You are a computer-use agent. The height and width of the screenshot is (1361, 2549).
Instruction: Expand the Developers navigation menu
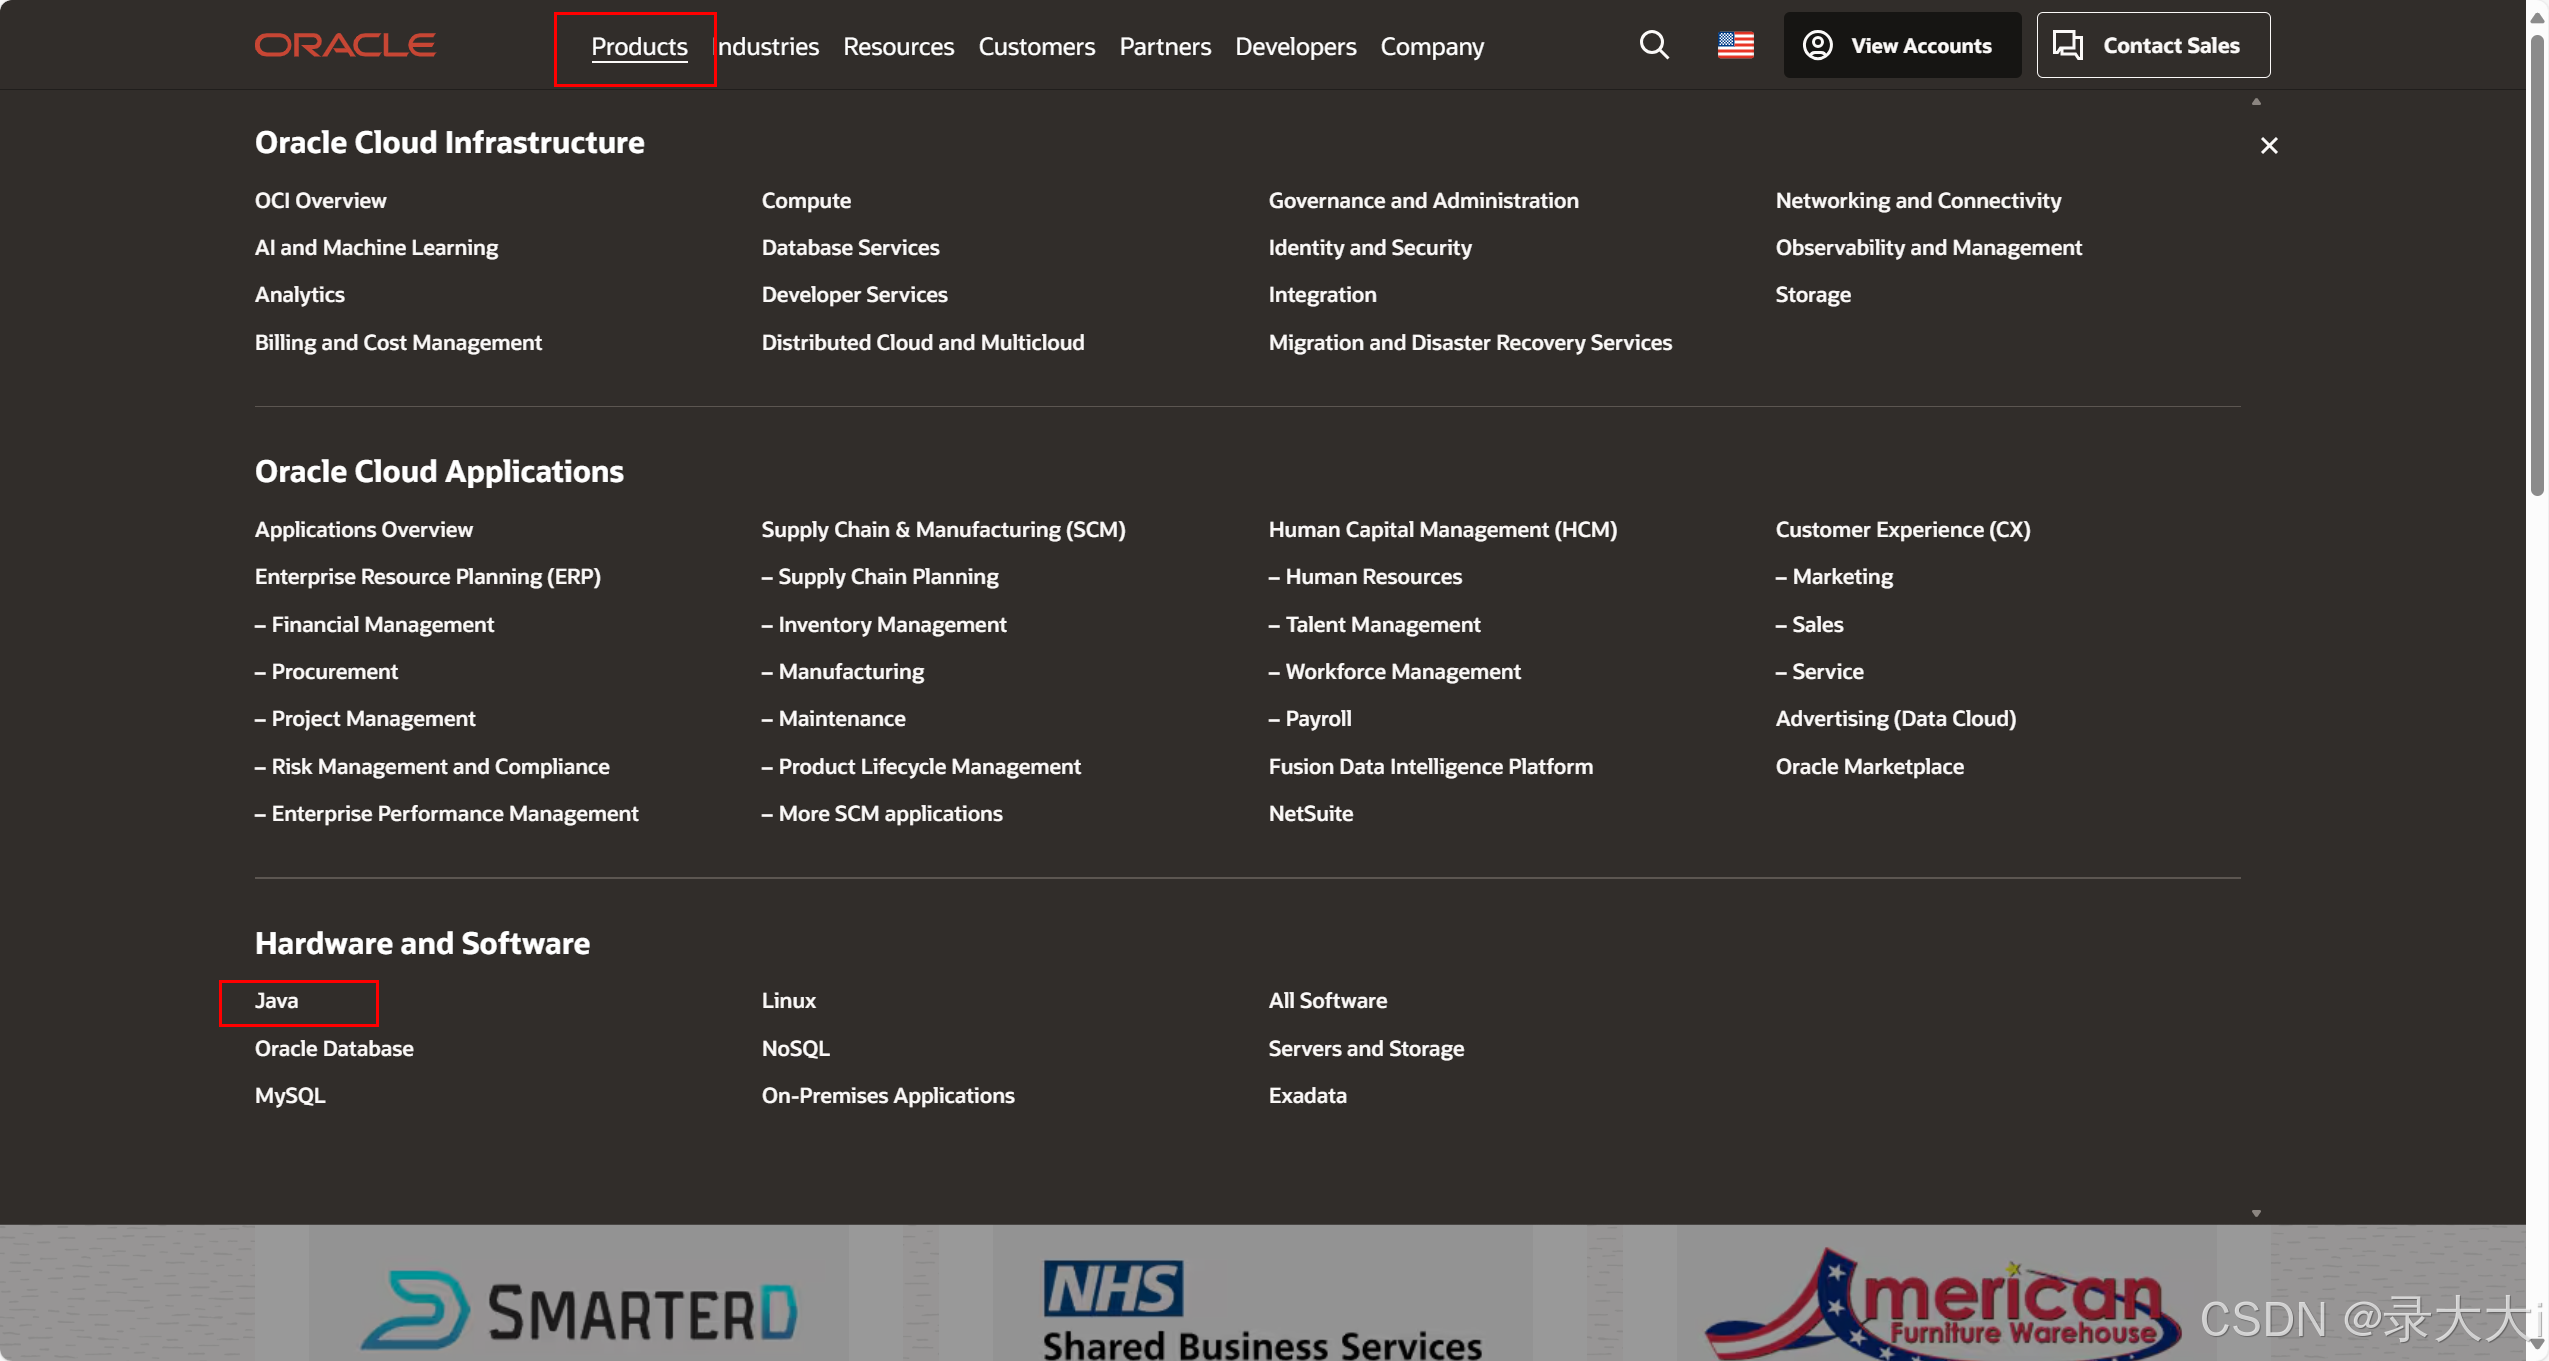(1295, 46)
